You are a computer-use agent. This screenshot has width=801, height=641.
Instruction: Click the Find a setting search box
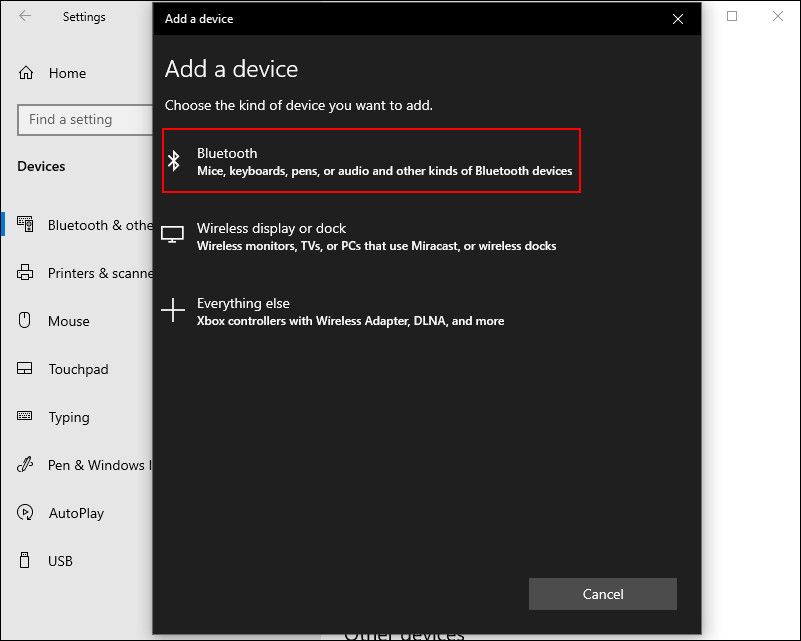pyautogui.click(x=84, y=120)
